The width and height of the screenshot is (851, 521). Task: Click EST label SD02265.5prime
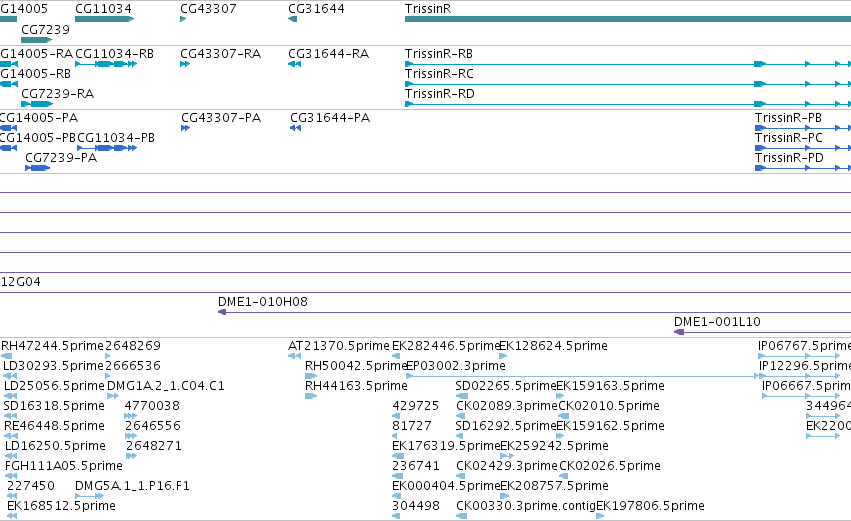click(x=506, y=386)
